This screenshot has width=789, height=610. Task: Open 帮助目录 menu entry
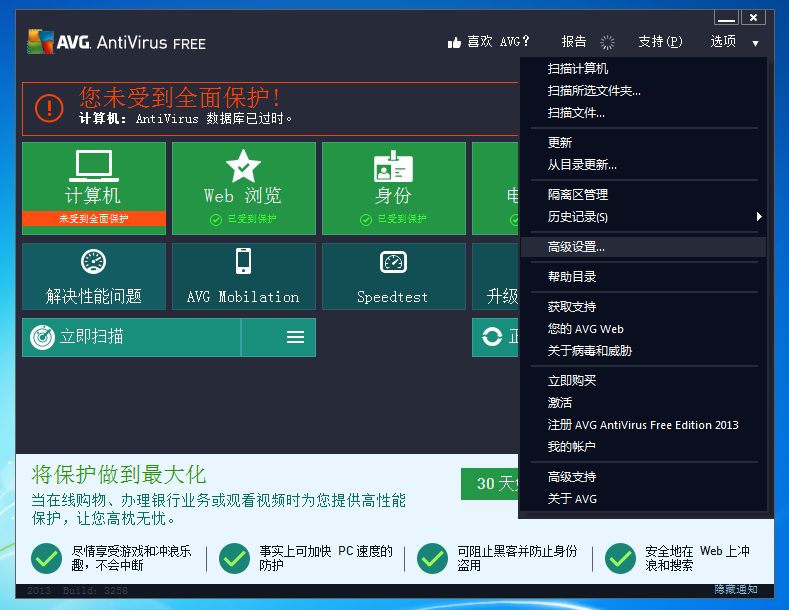click(x=644, y=276)
